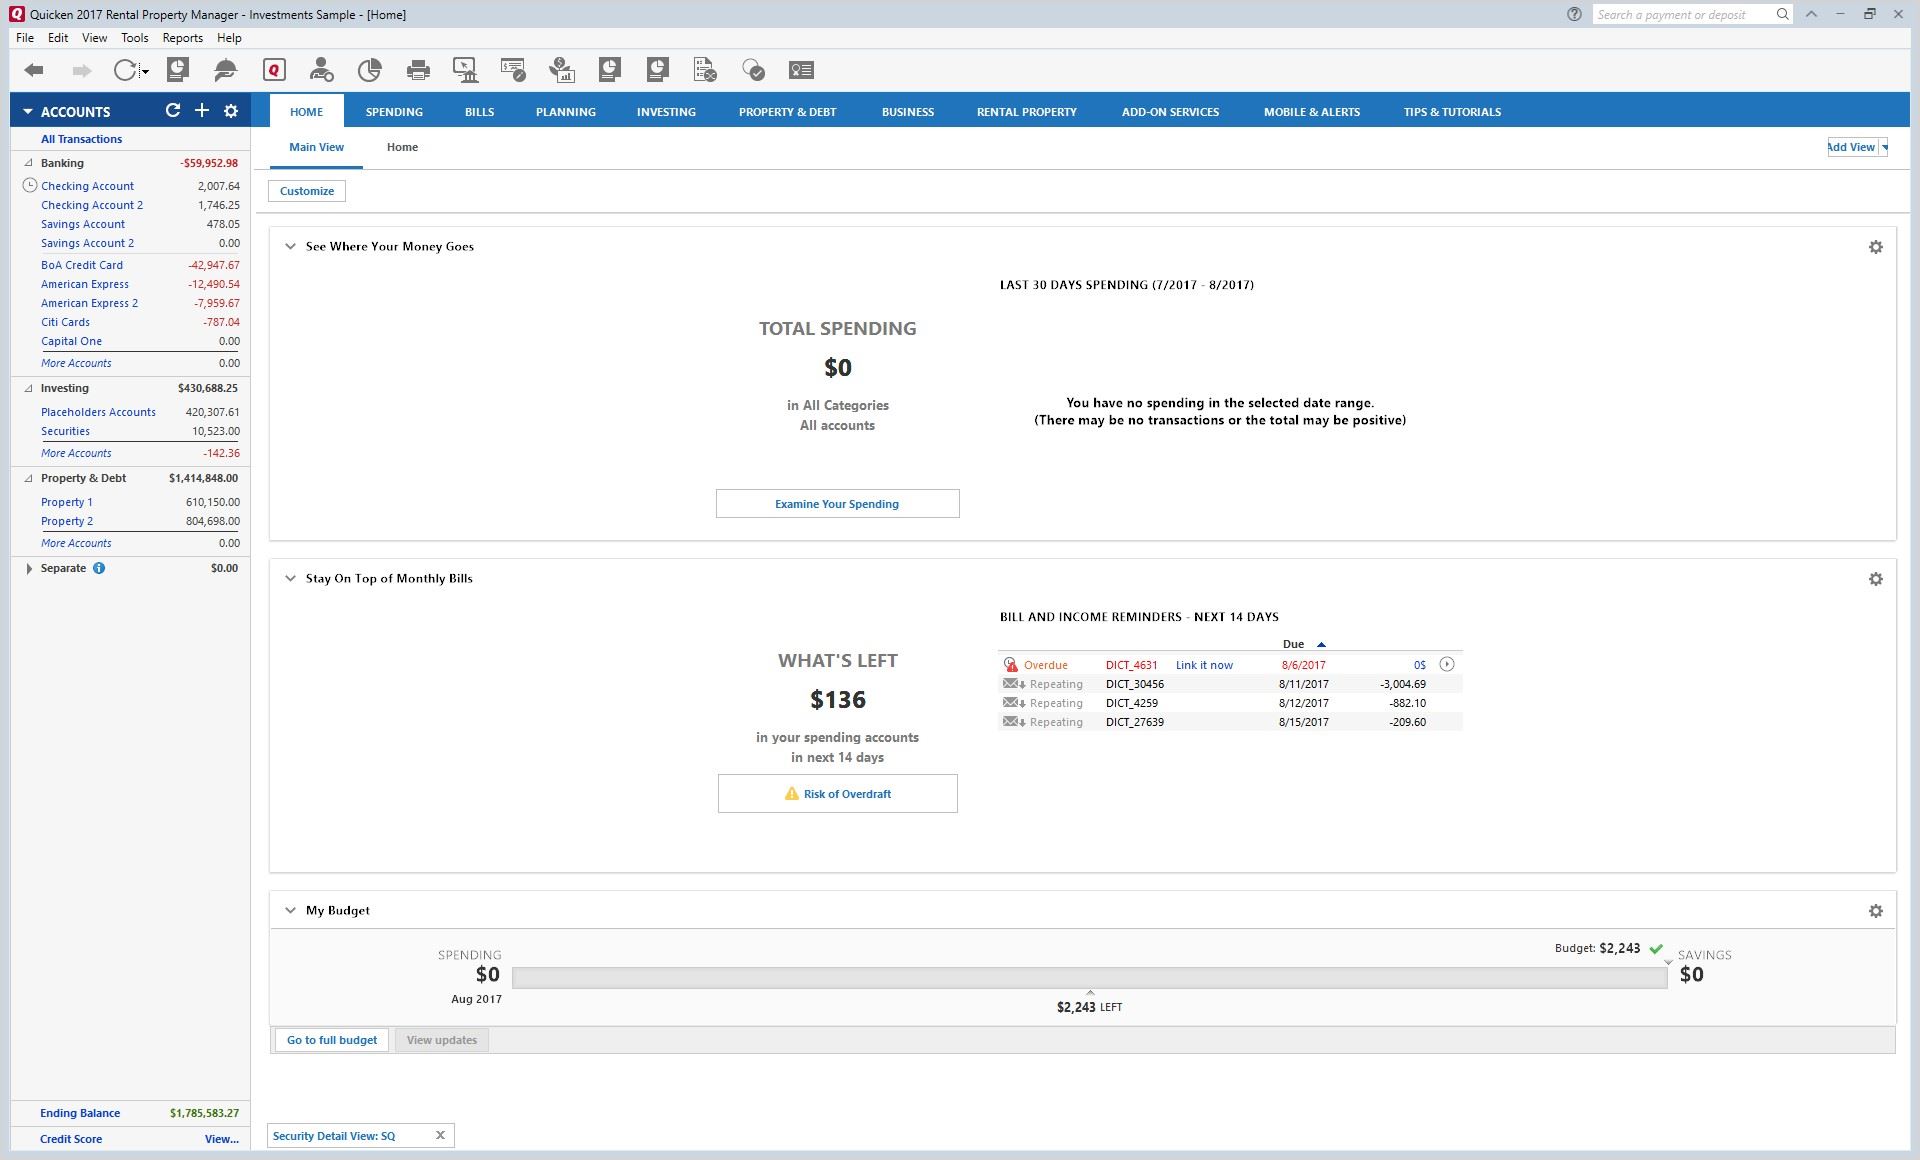Click the pie chart toolbar icon
This screenshot has width=1920, height=1160.
369,70
